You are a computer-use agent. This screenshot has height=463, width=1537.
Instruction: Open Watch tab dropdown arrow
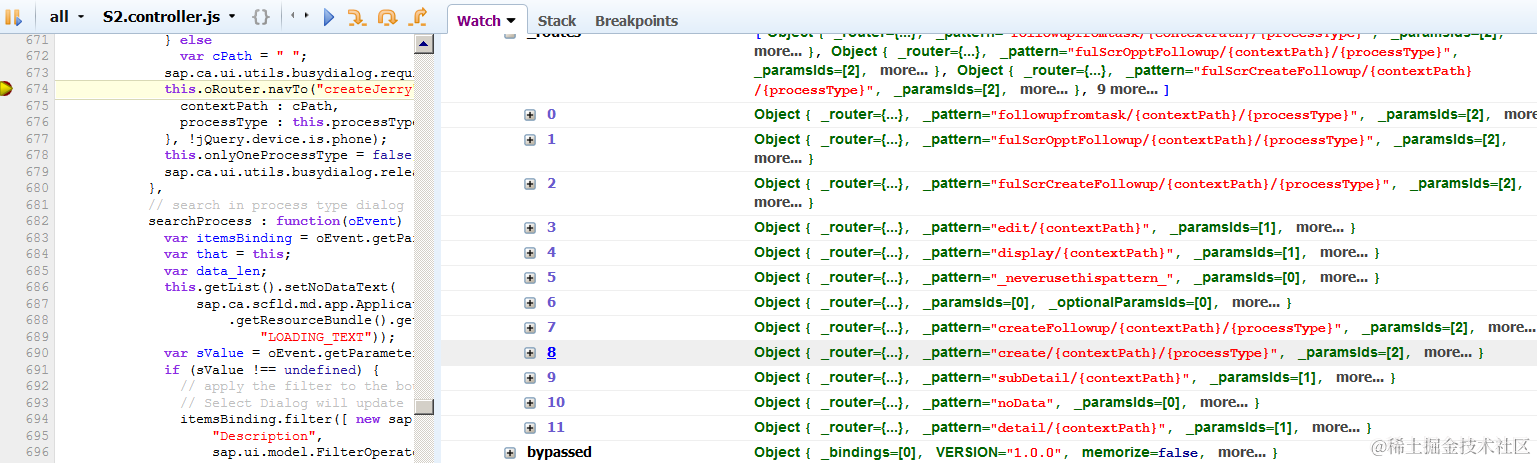511,20
